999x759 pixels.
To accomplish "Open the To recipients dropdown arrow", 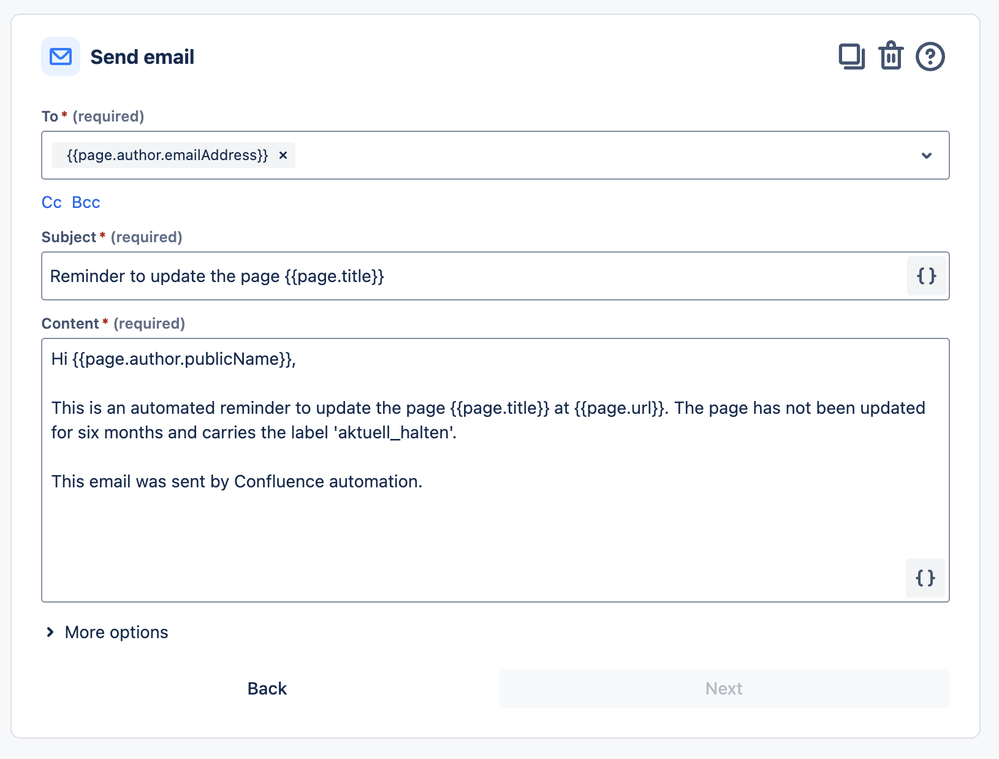I will [926, 156].
